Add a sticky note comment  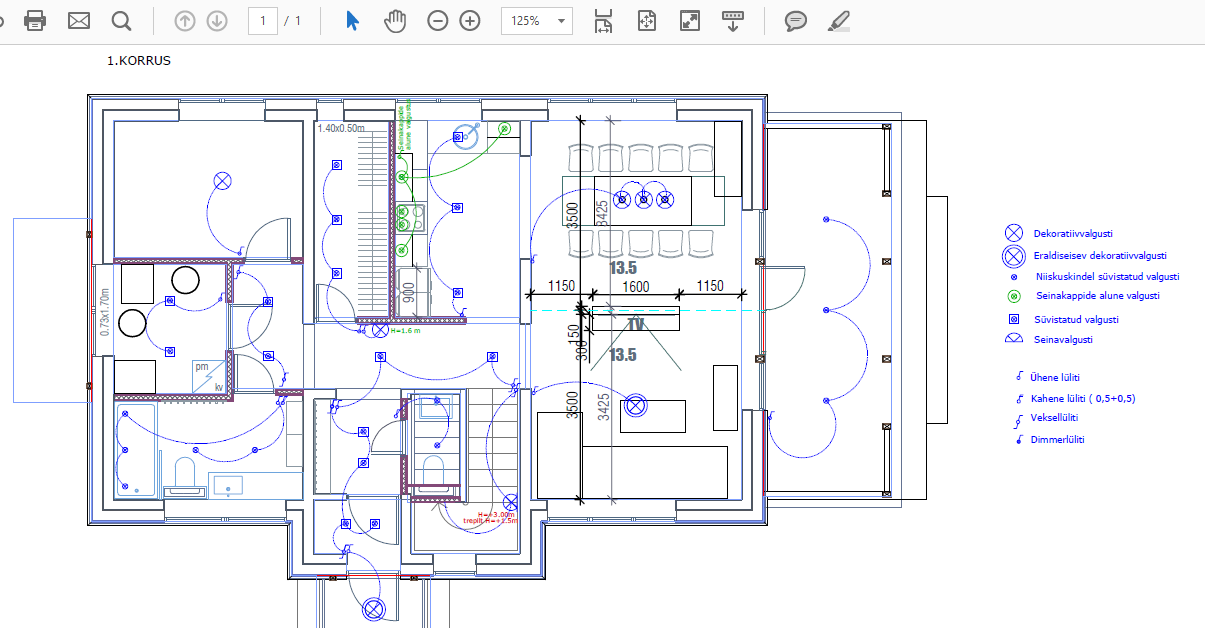click(x=796, y=21)
